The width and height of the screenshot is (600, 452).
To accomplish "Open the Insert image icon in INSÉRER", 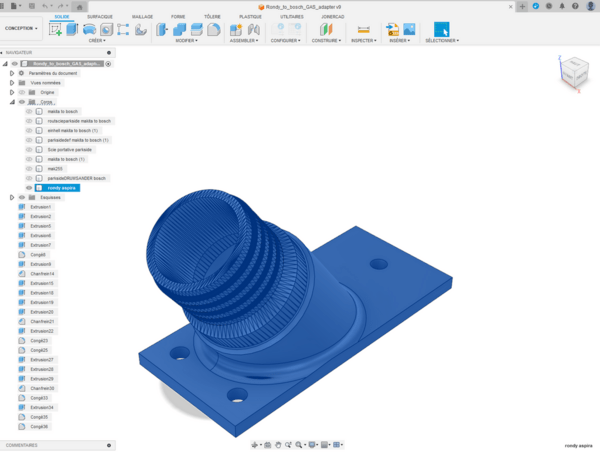I will pos(410,29).
